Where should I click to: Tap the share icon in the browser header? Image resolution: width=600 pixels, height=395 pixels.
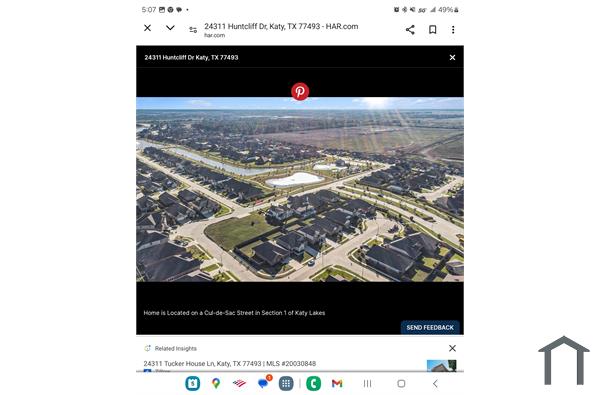[410, 29]
